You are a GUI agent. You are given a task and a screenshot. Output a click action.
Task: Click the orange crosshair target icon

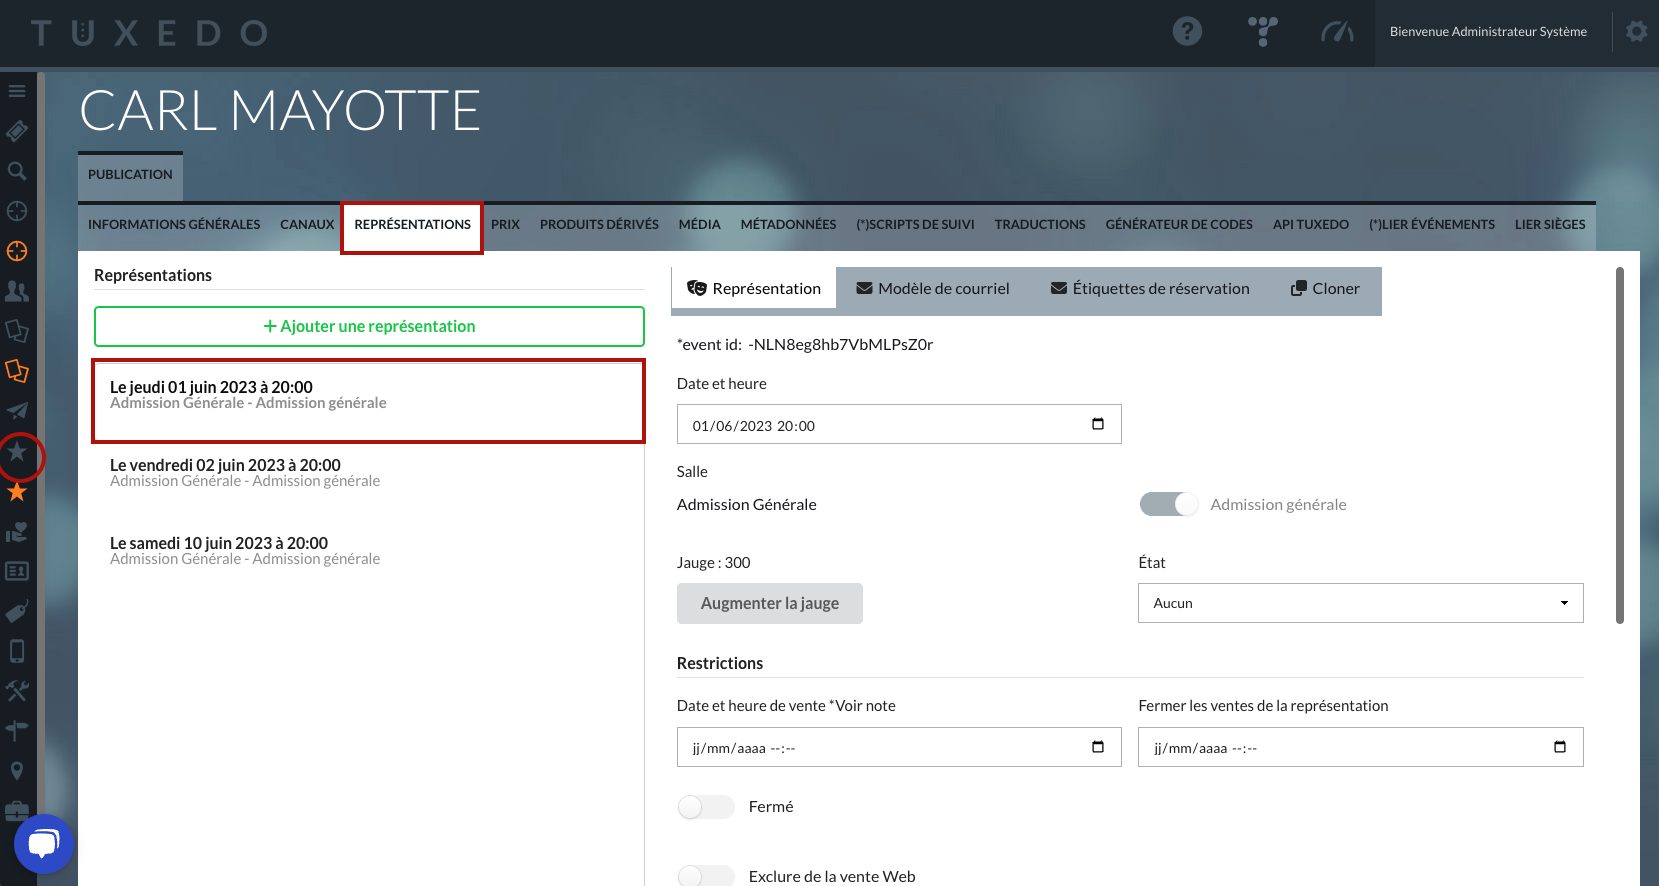[17, 251]
